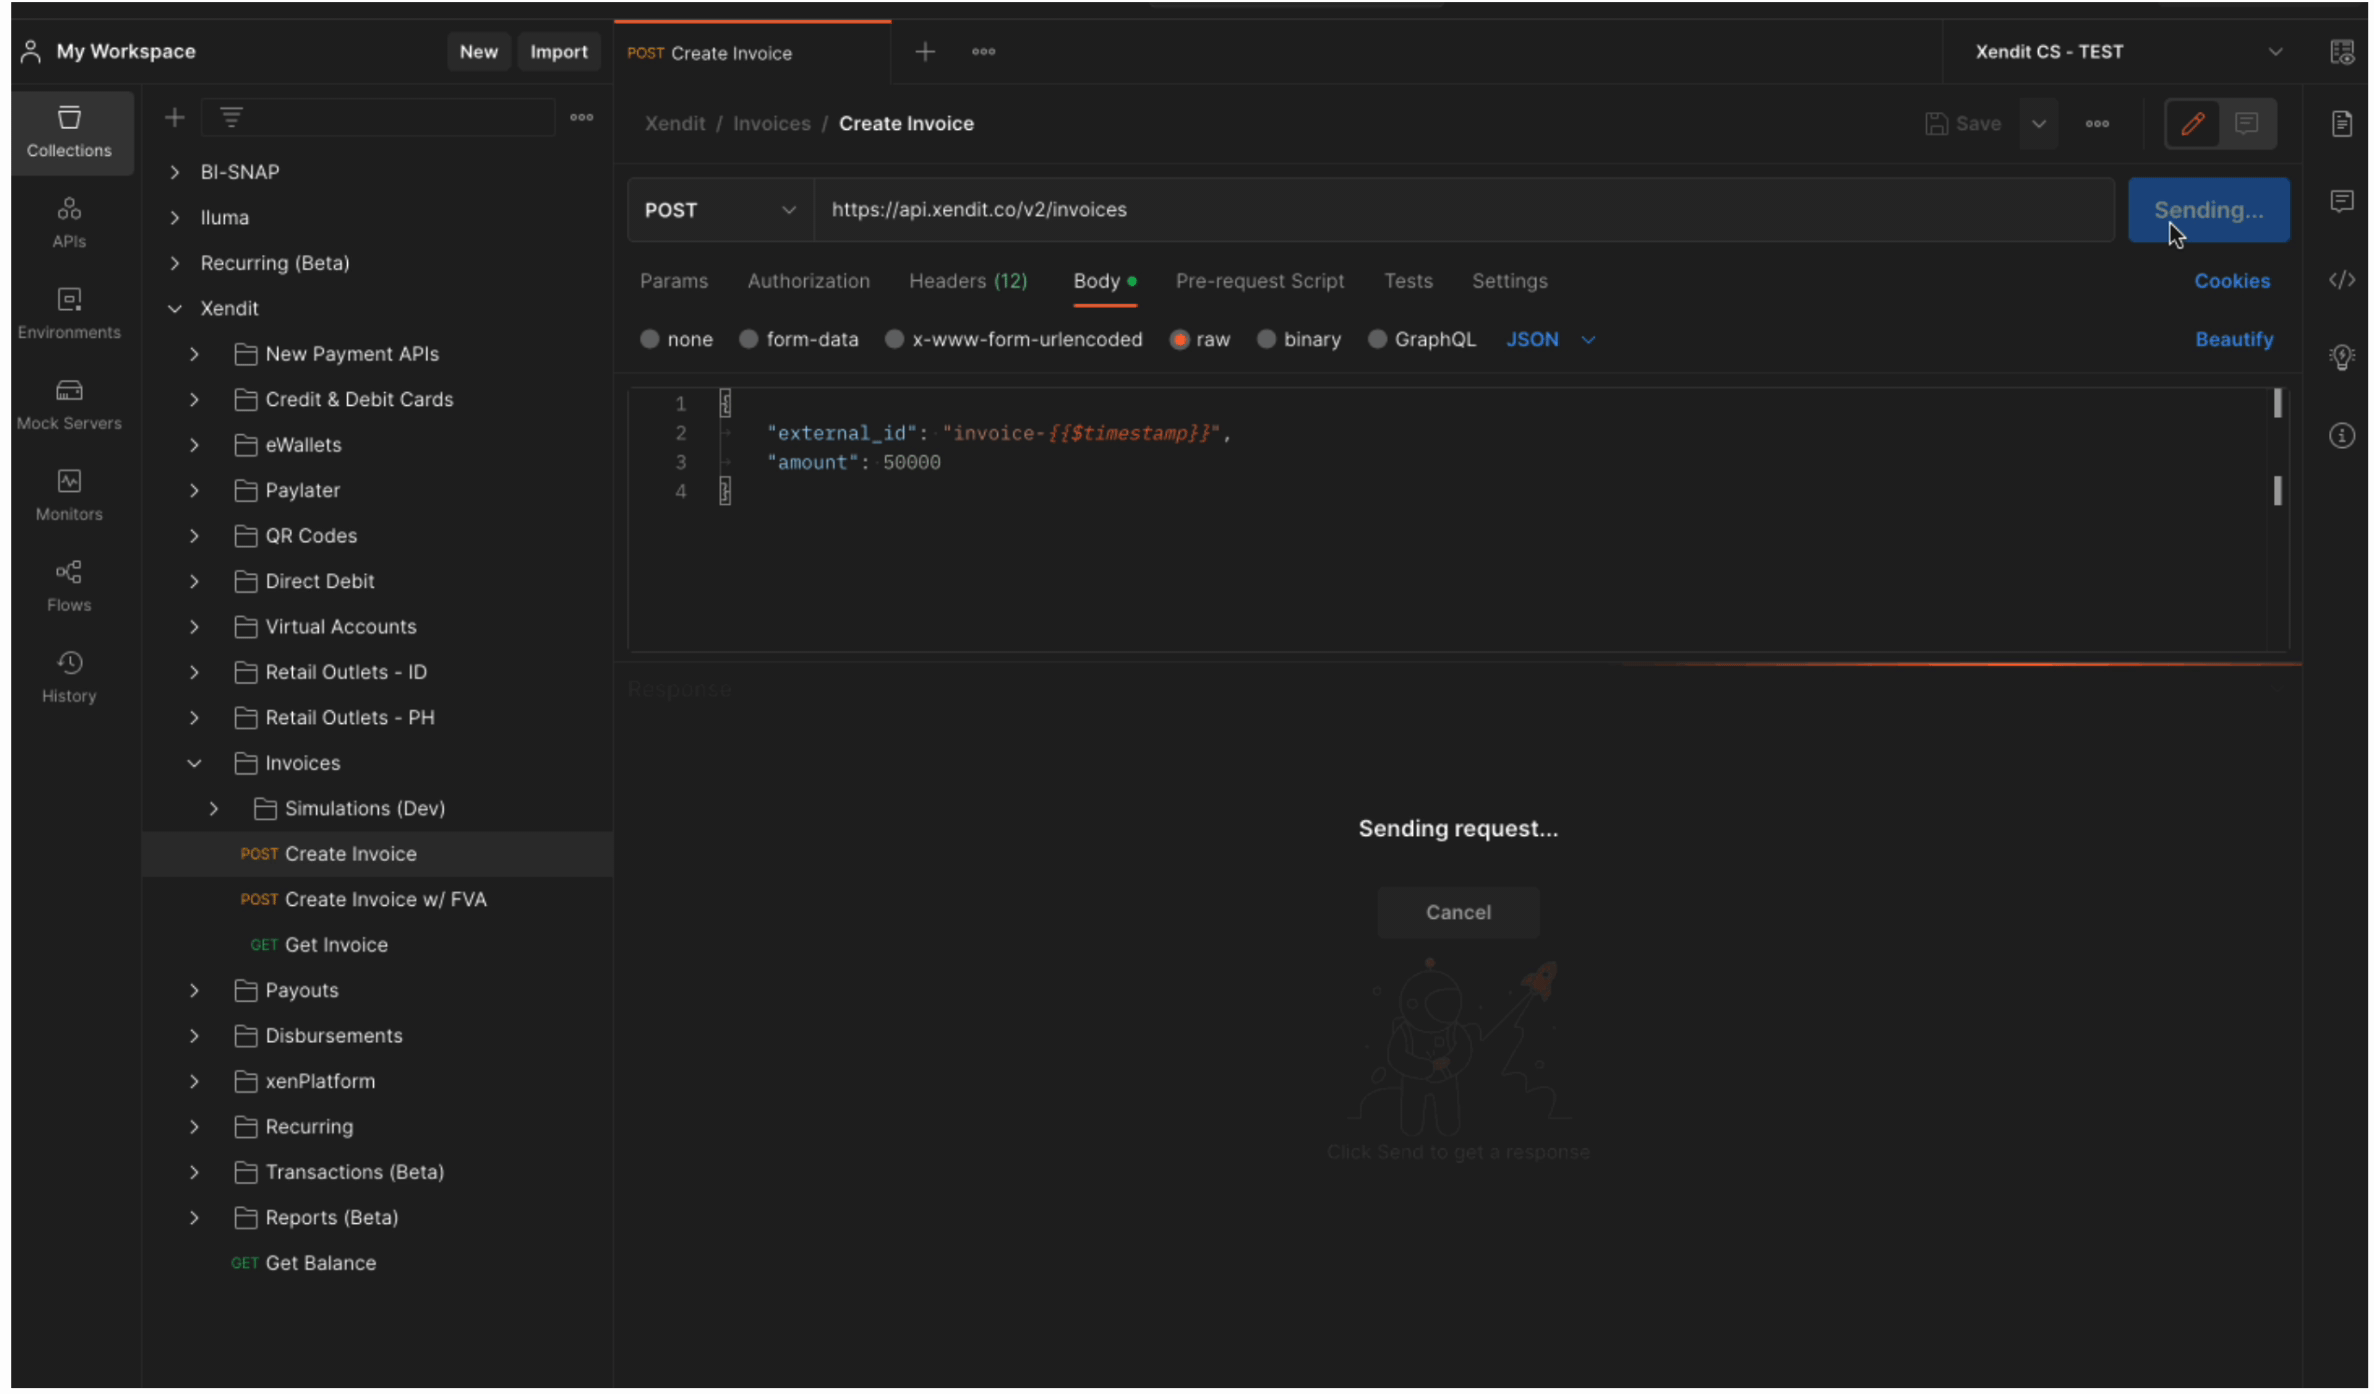Open a new request tab with the plus icon
The height and width of the screenshot is (1394, 2374).
[x=925, y=52]
